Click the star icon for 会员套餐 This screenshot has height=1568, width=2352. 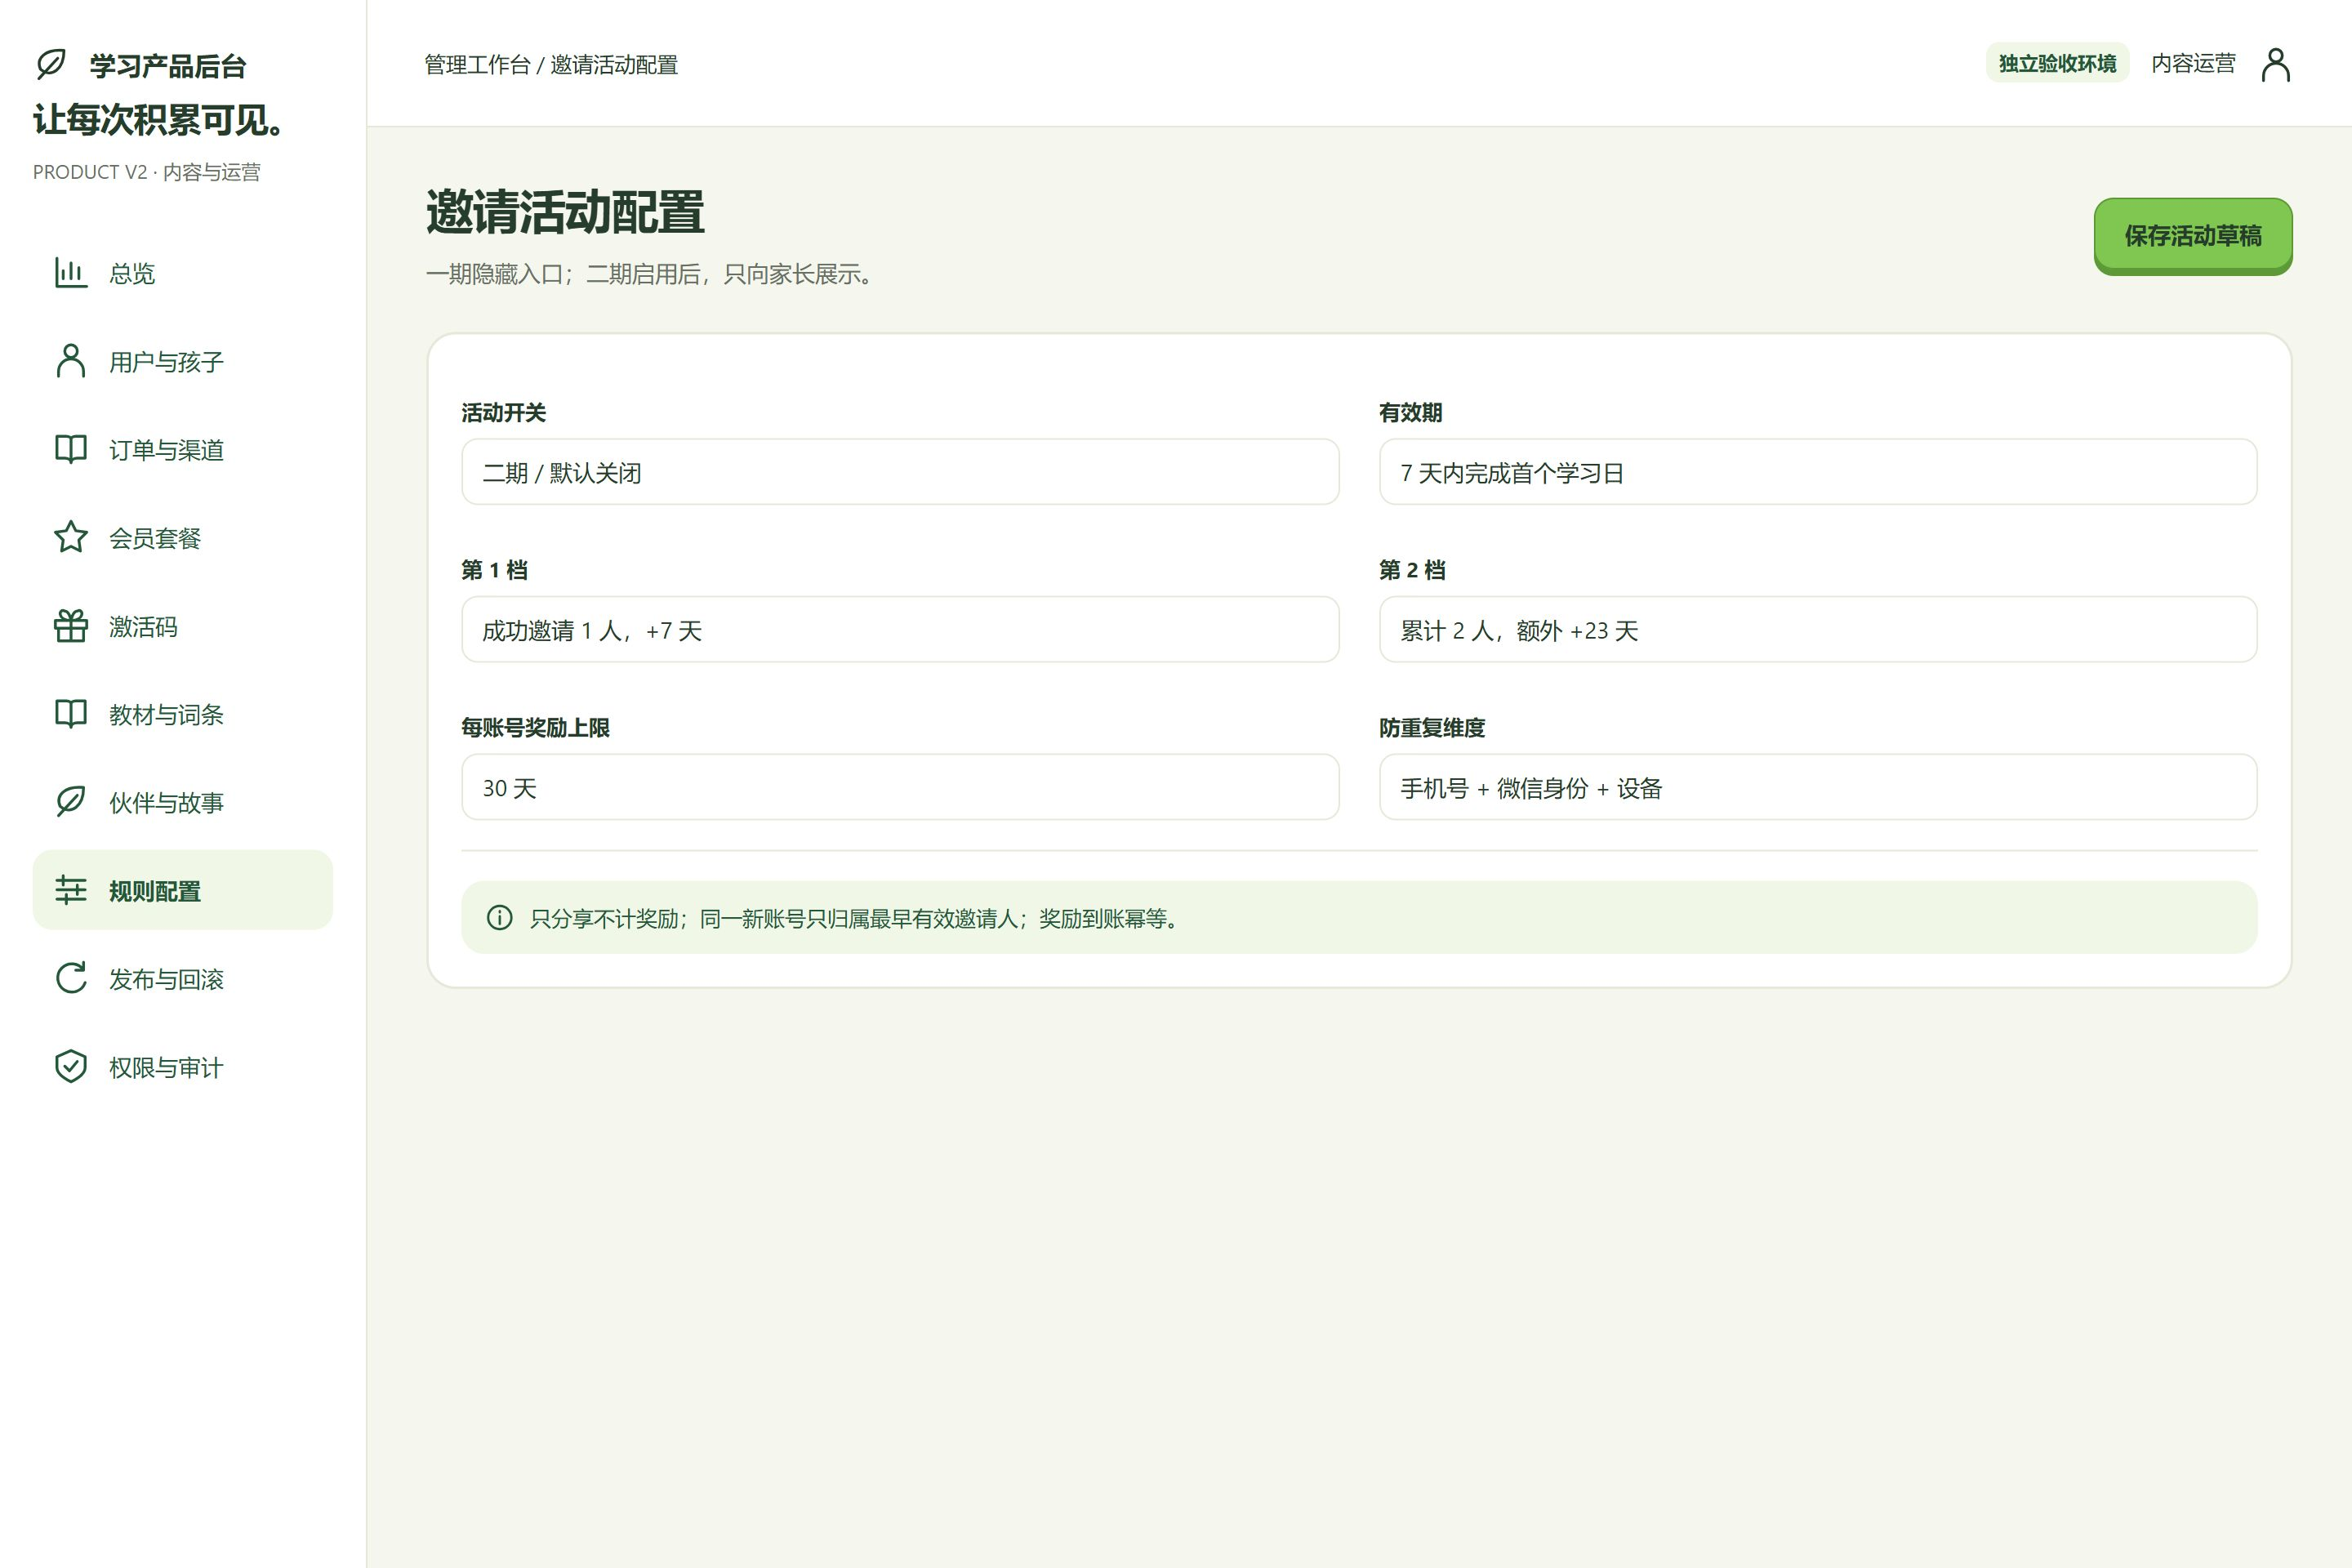(71, 537)
